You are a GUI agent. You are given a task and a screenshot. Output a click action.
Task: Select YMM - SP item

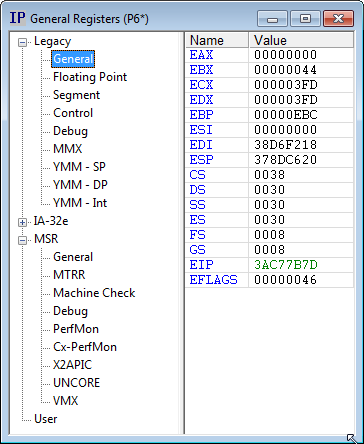tap(79, 167)
